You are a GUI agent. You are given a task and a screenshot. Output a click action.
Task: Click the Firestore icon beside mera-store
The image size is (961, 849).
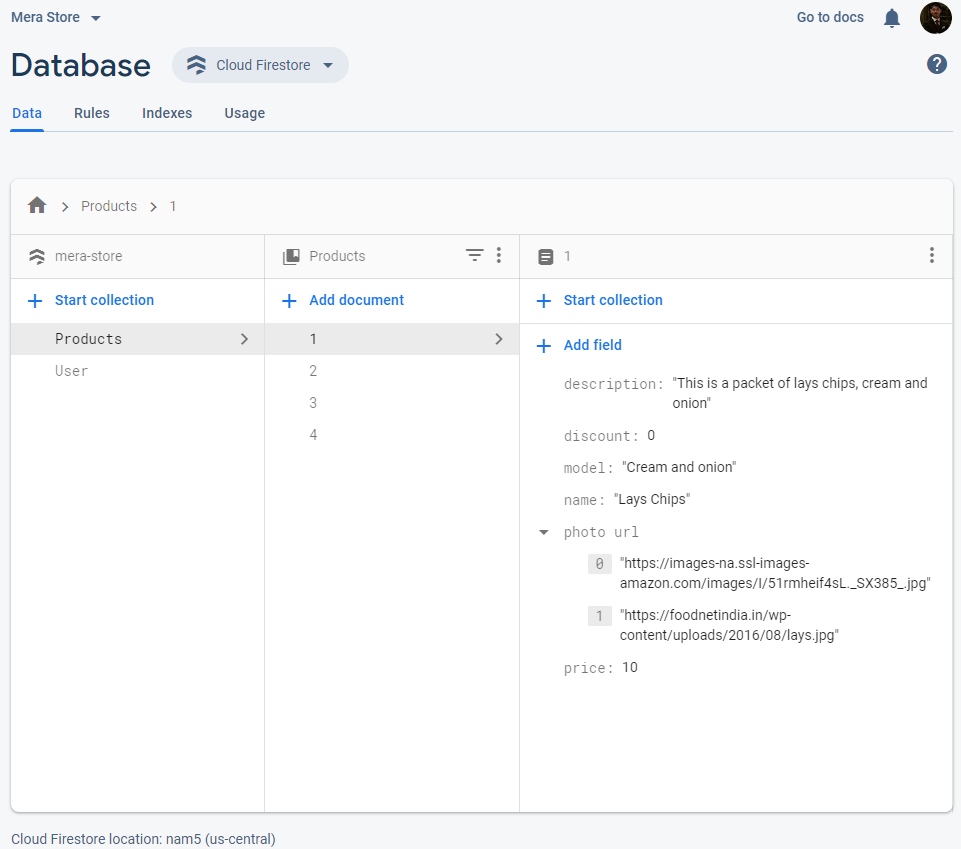[x=37, y=256]
